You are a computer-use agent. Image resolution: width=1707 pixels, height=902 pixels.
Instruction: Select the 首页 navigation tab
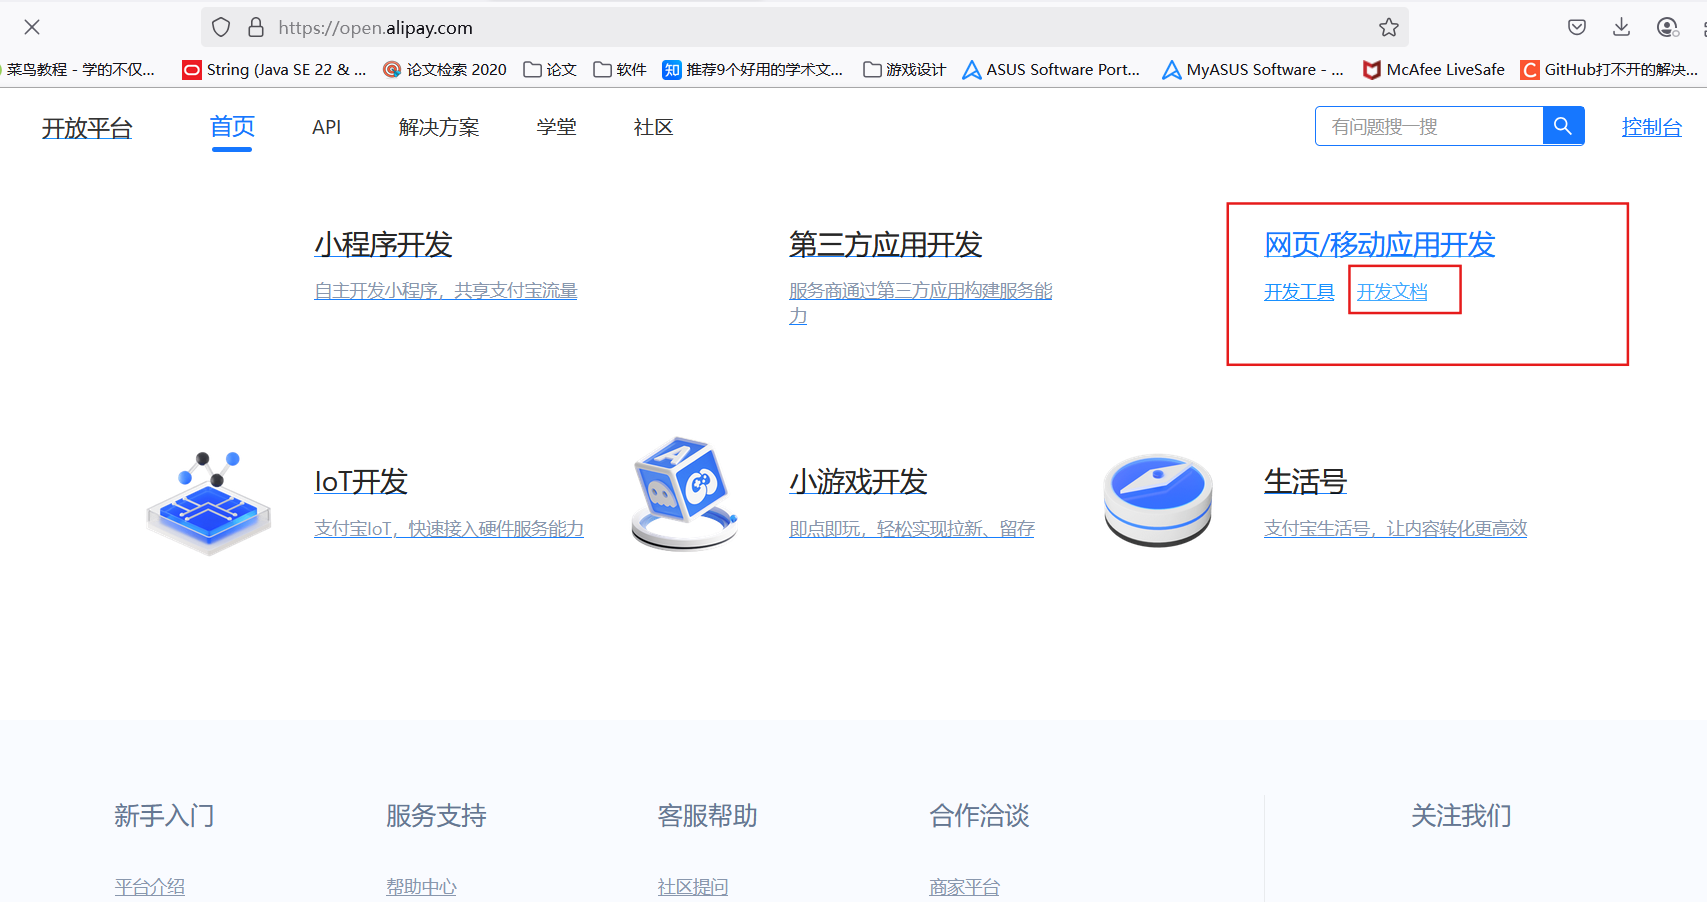[x=232, y=127]
